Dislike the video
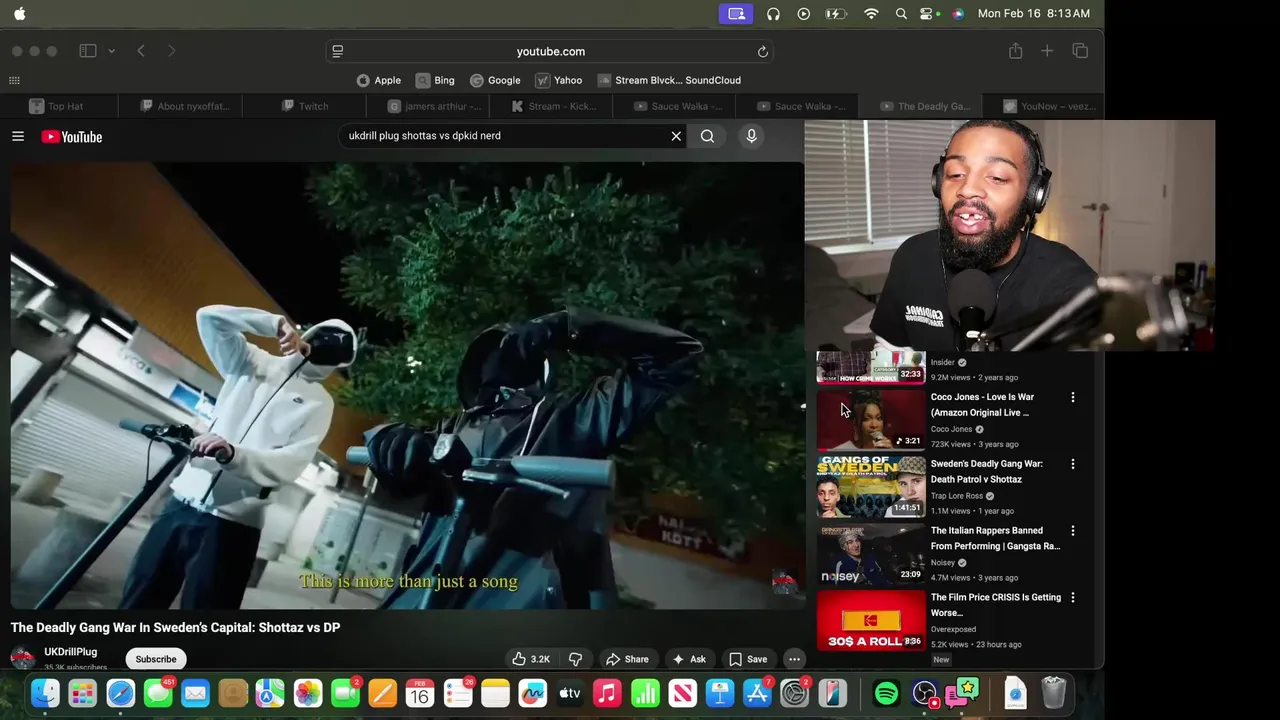Viewport: 1280px width, 720px height. click(575, 659)
